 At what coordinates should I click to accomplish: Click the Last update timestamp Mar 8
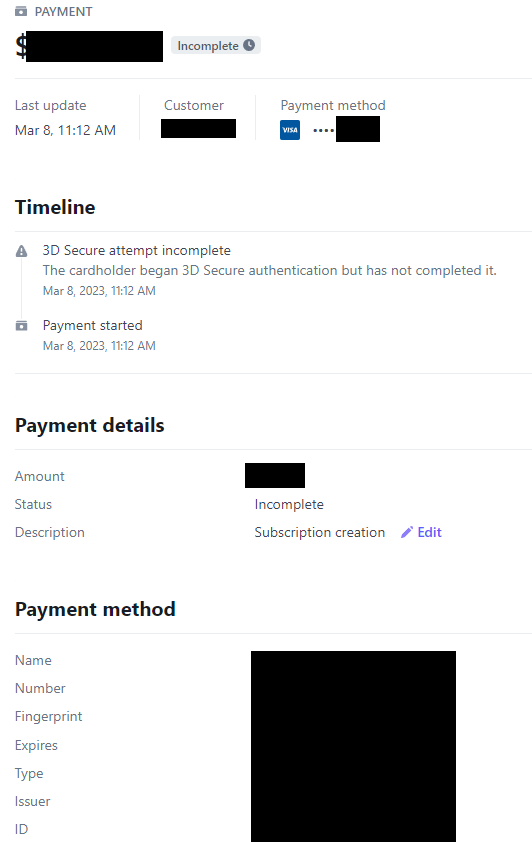65,130
